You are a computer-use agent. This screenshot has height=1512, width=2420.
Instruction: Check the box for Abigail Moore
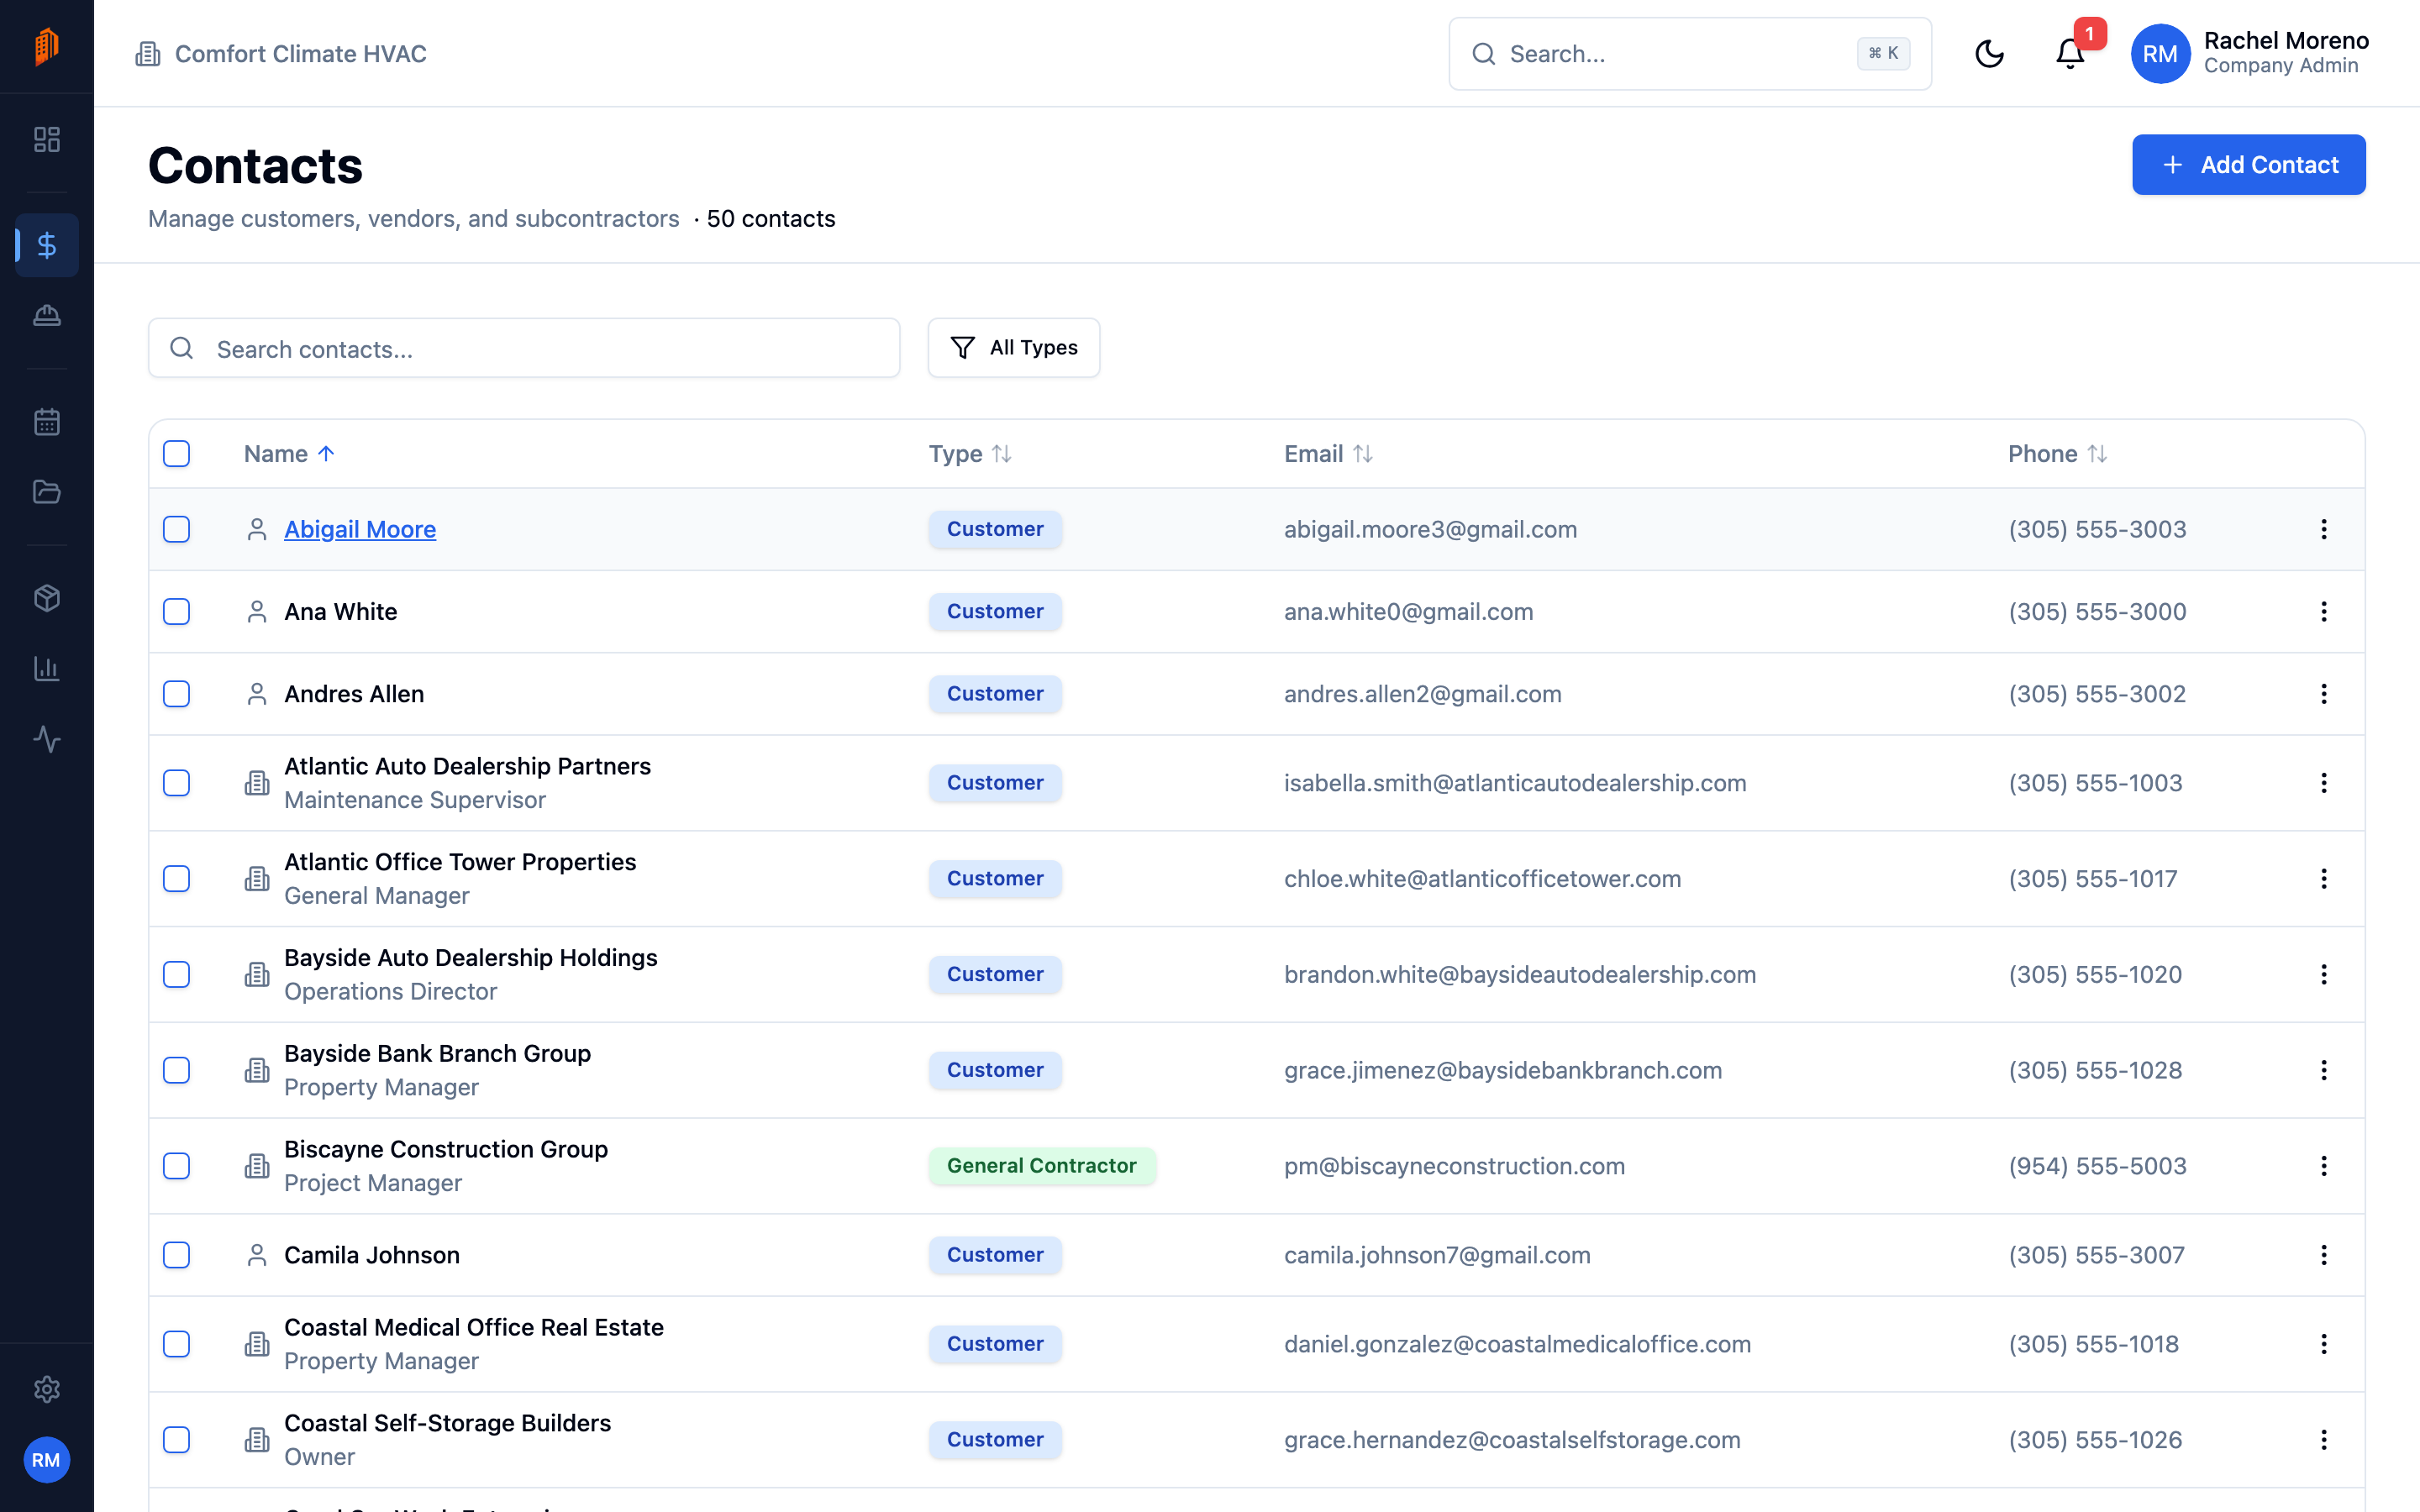pyautogui.click(x=177, y=529)
